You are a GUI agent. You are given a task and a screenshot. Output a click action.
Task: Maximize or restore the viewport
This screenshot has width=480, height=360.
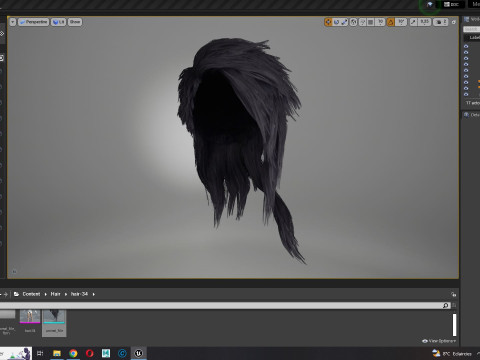(454, 22)
